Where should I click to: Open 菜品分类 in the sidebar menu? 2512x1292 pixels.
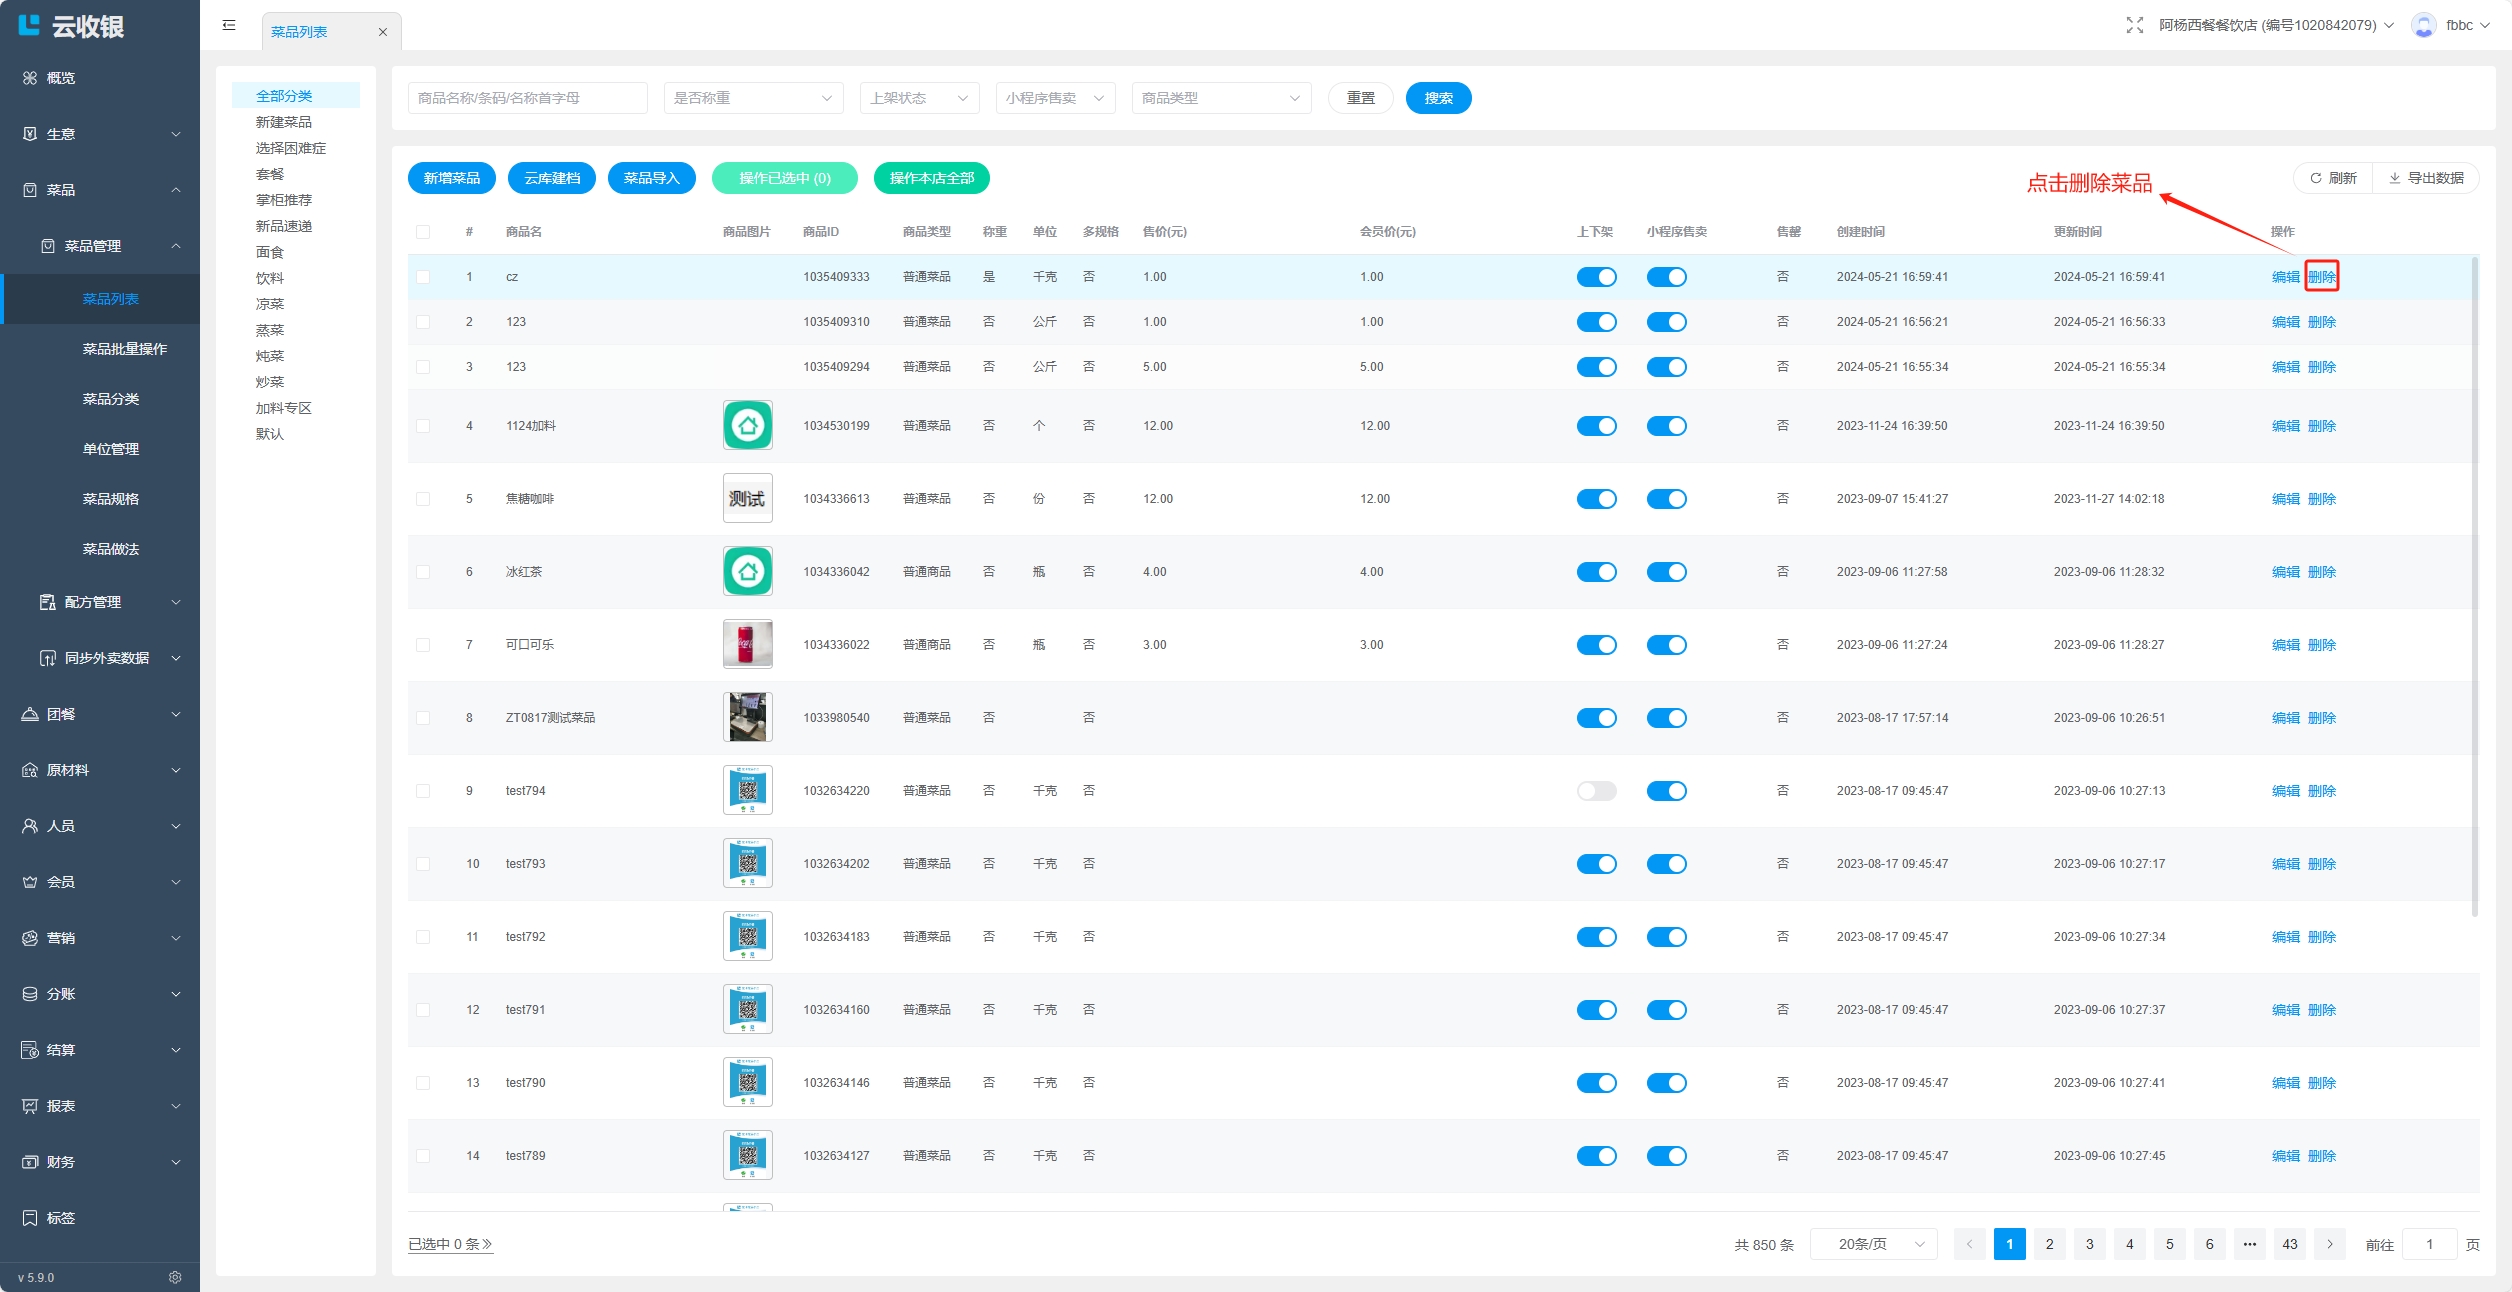[111, 399]
